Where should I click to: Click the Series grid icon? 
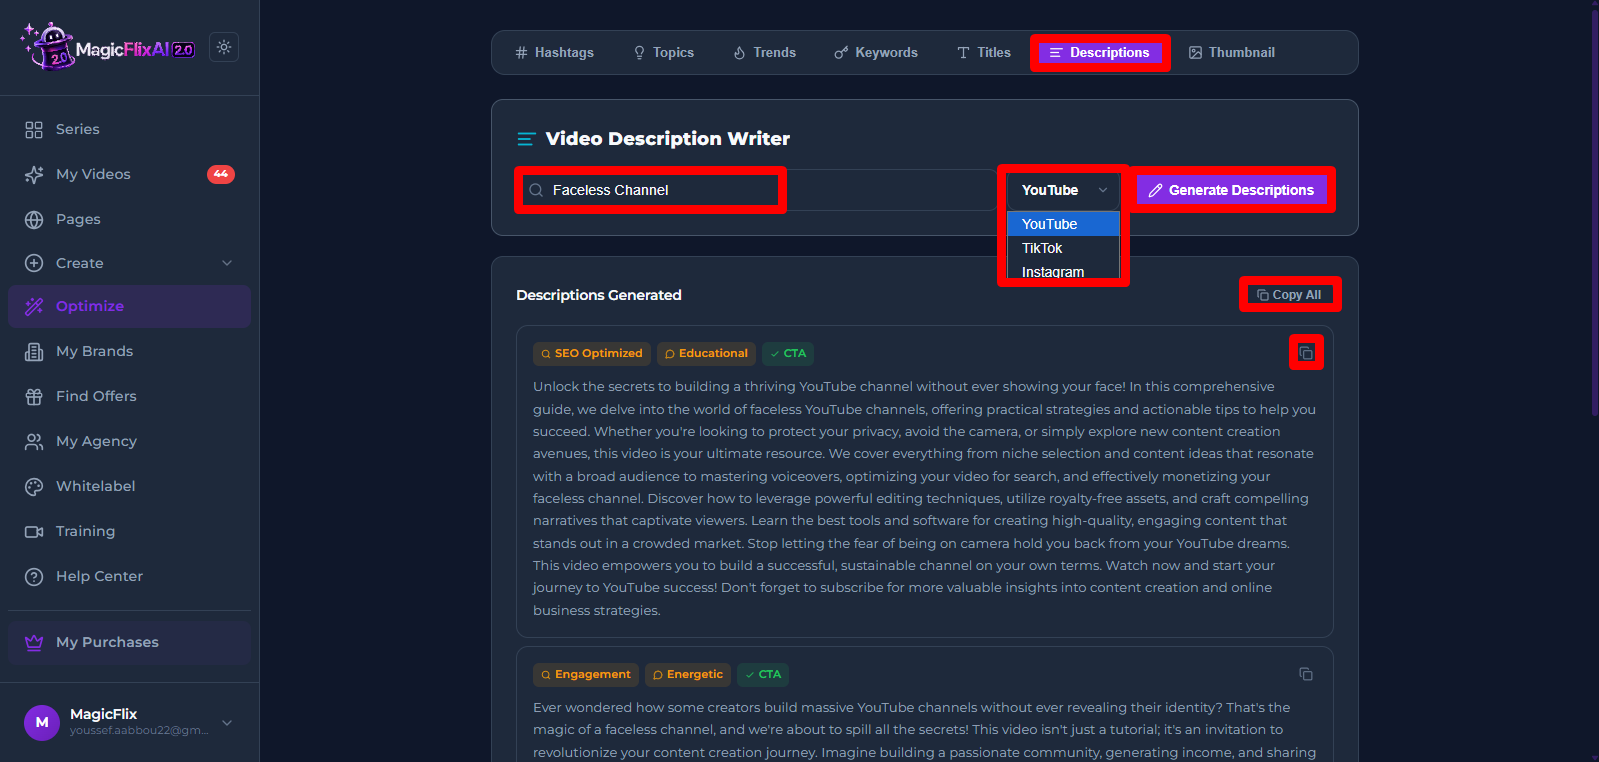tap(34, 129)
